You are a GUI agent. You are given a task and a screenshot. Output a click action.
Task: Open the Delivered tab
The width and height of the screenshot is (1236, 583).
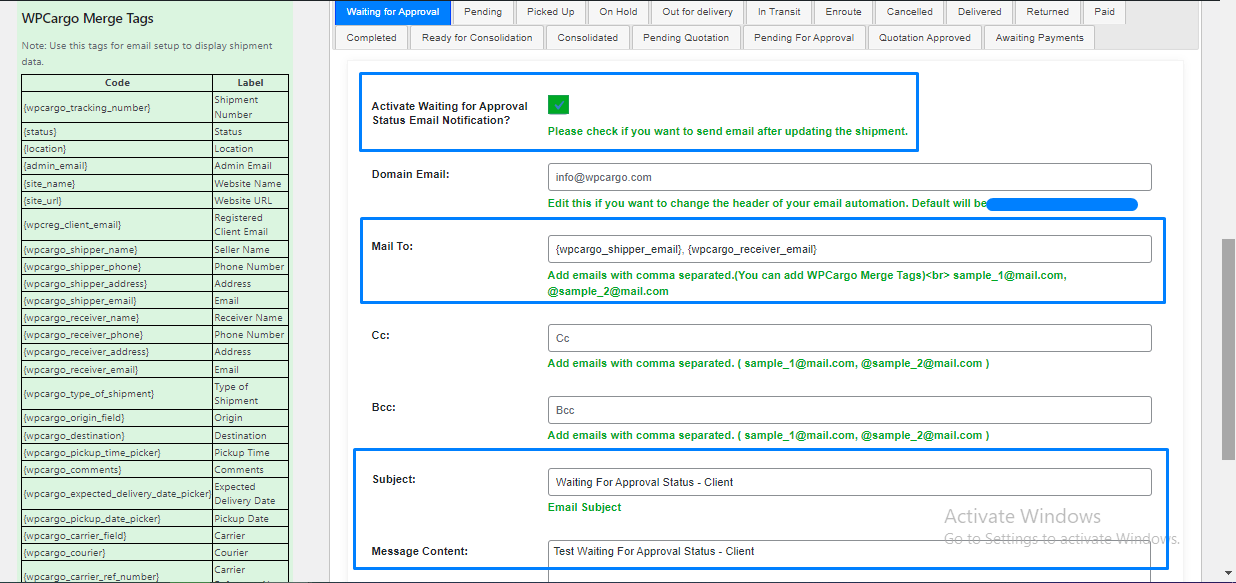point(981,12)
